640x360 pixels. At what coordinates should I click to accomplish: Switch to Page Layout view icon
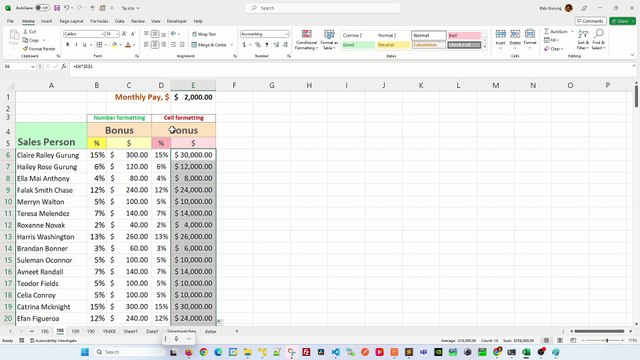(560, 340)
